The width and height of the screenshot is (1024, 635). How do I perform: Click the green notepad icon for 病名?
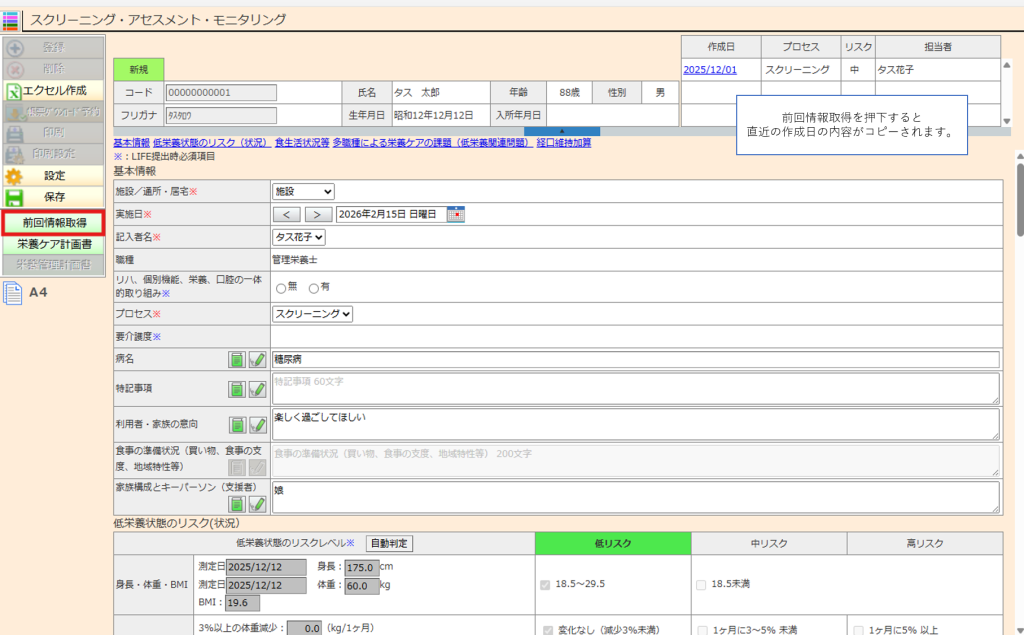(237, 360)
